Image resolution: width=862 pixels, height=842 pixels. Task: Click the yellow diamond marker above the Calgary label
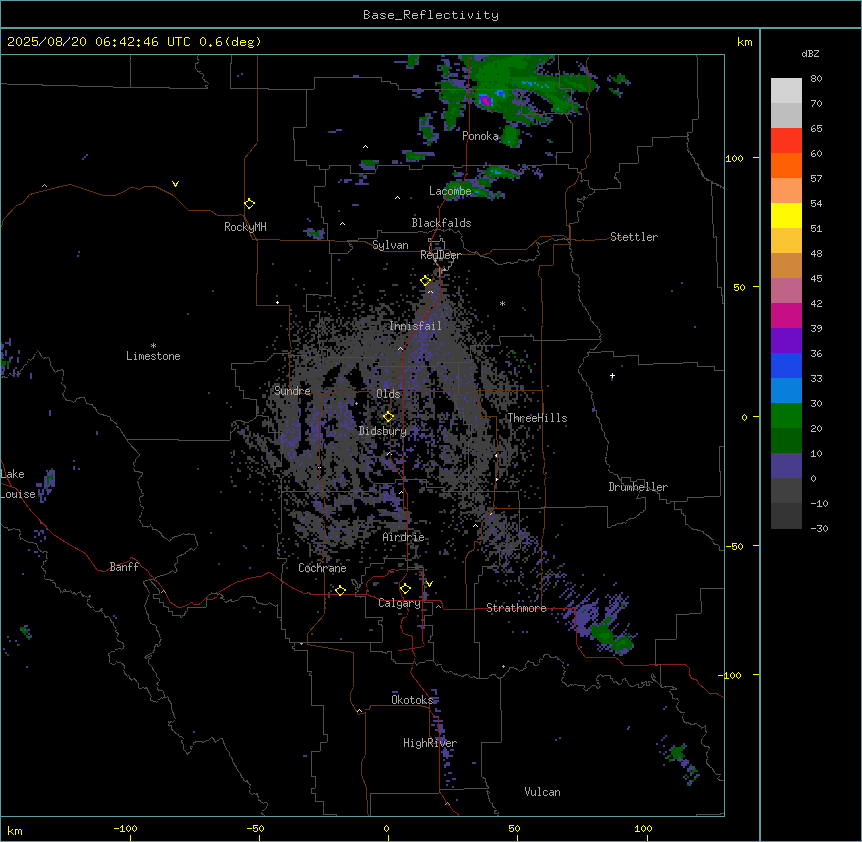[x=405, y=589]
